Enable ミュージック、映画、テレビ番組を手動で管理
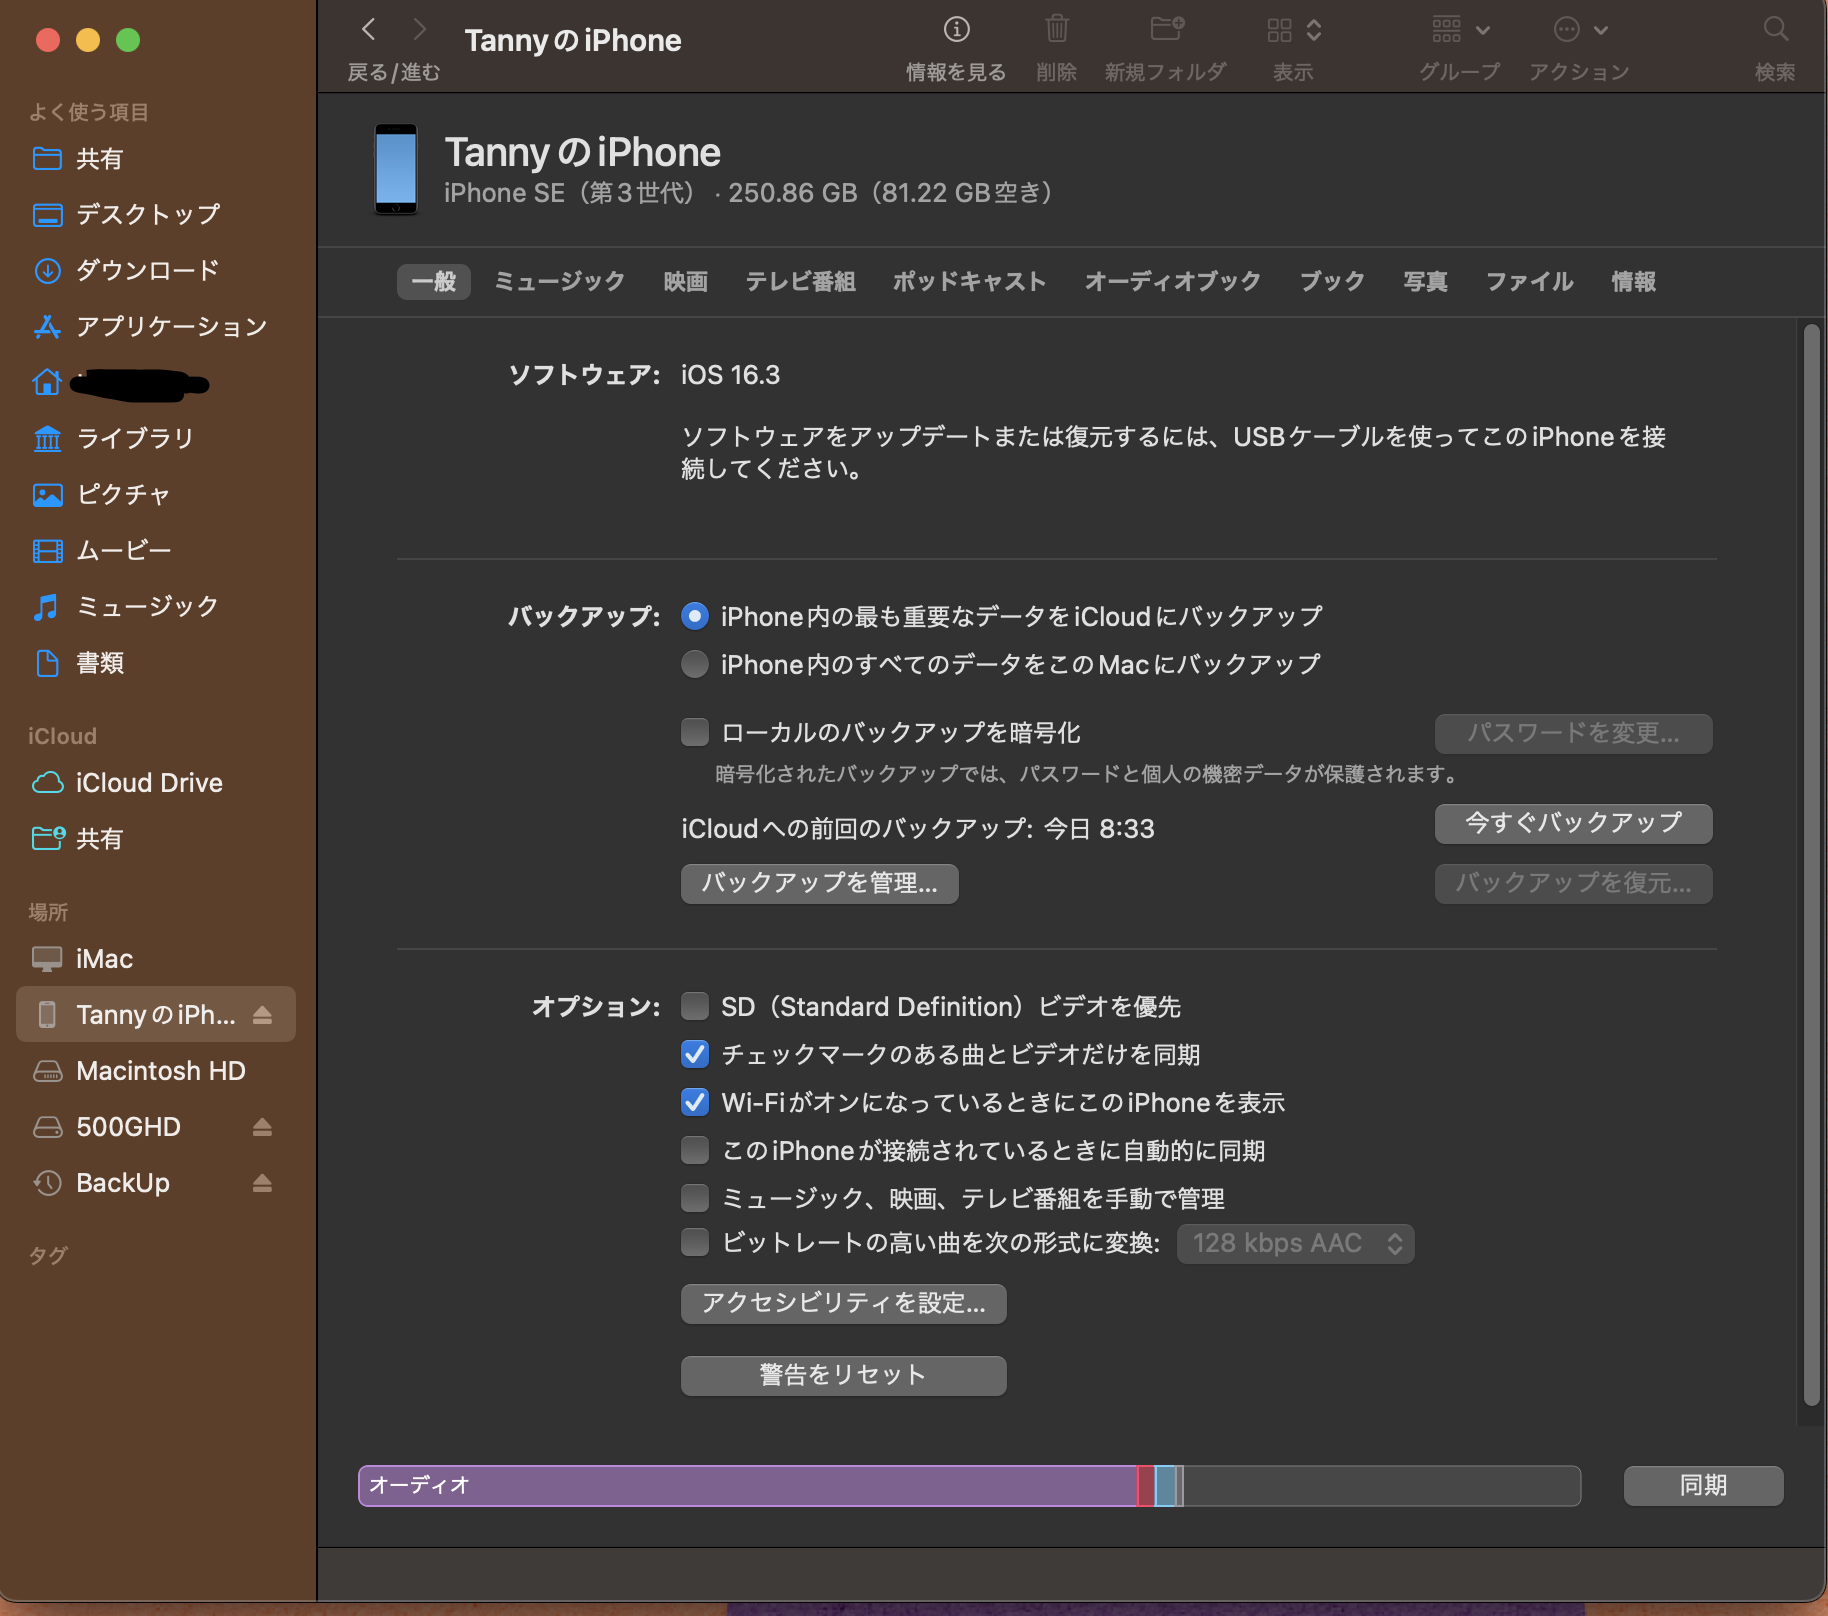1828x1616 pixels. (695, 1198)
